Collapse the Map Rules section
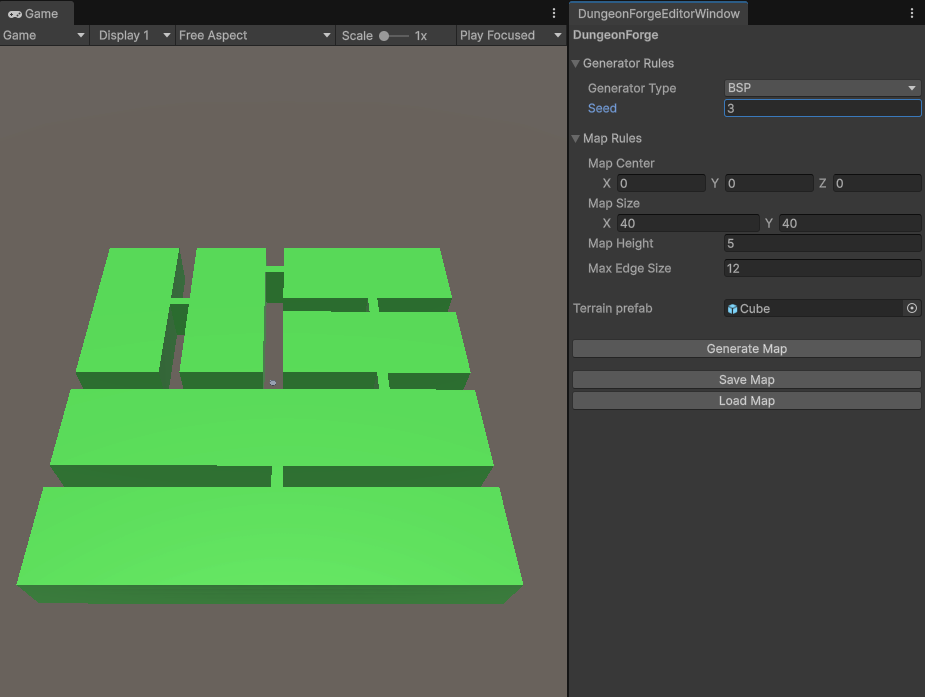 (x=576, y=139)
